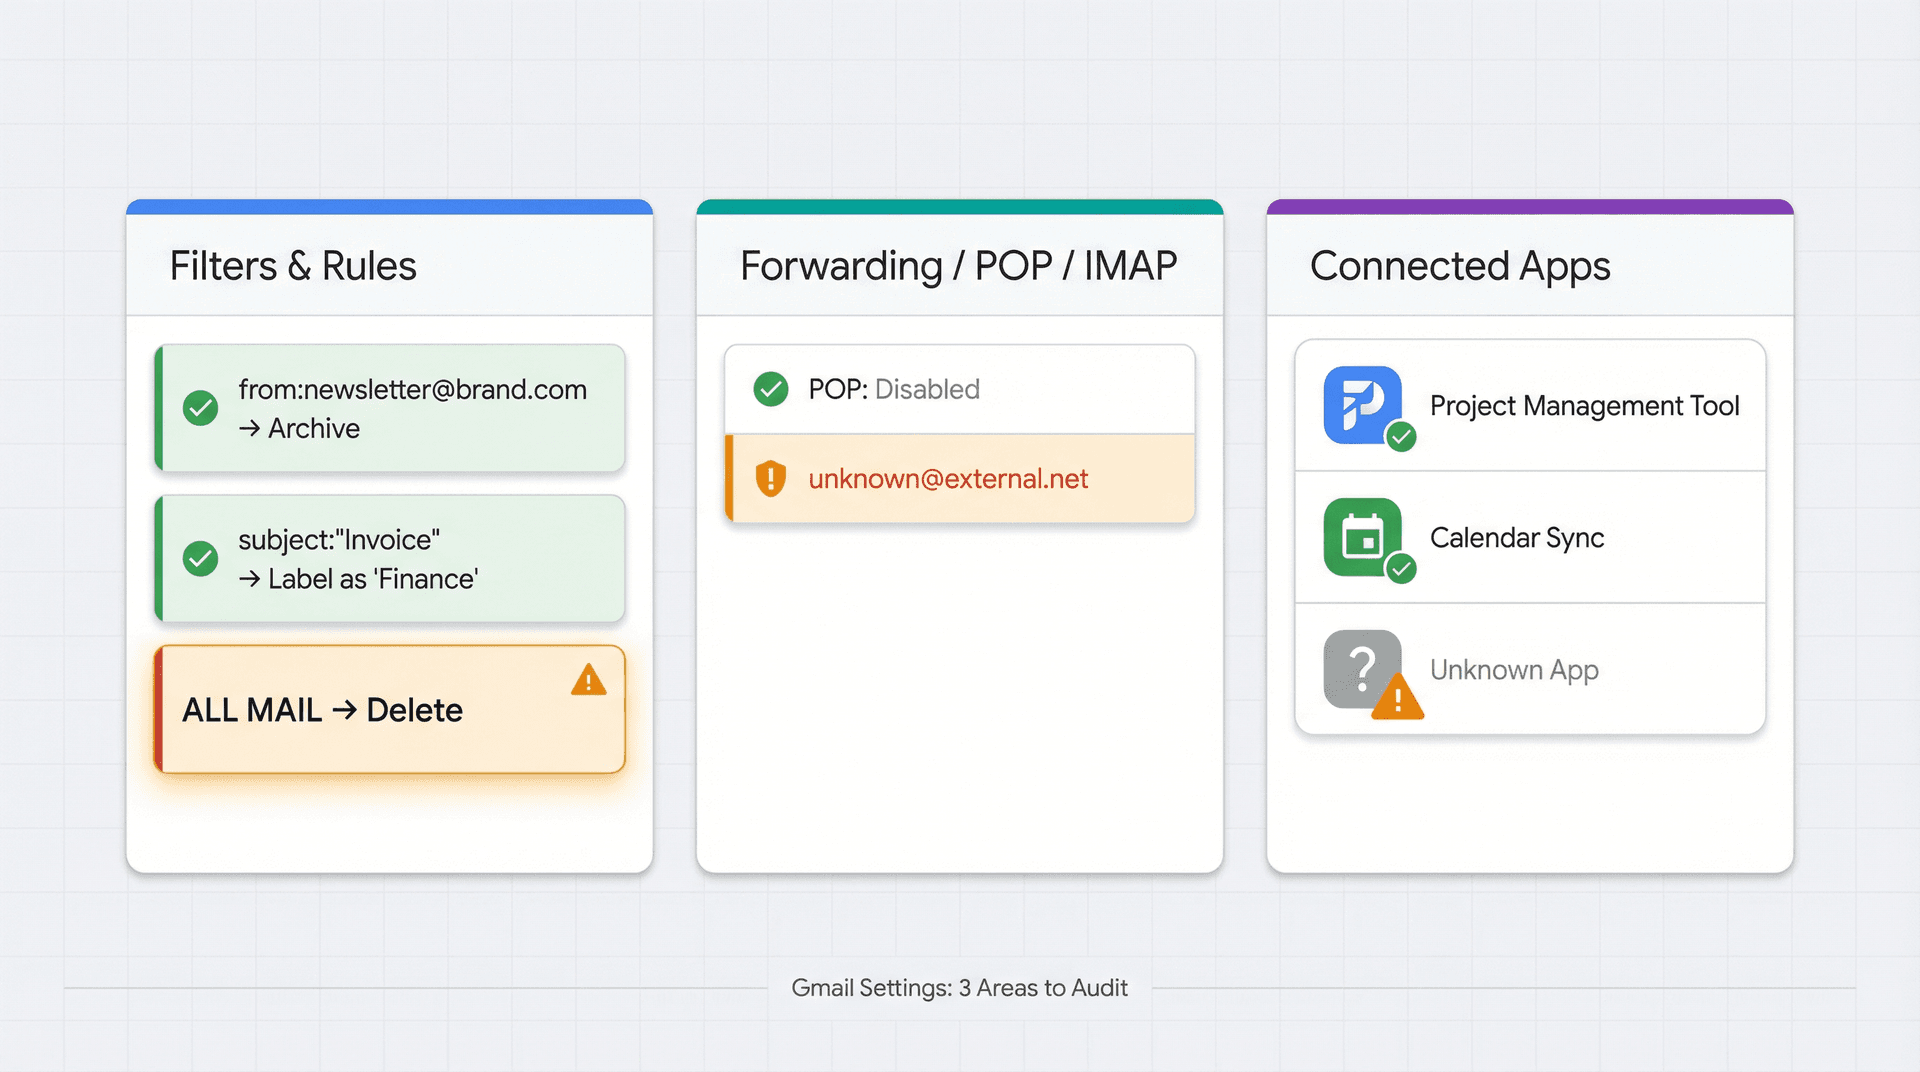Click the warning triangle on ALL MAIL rule
Screen dimensions: 1920x1072
(588, 680)
